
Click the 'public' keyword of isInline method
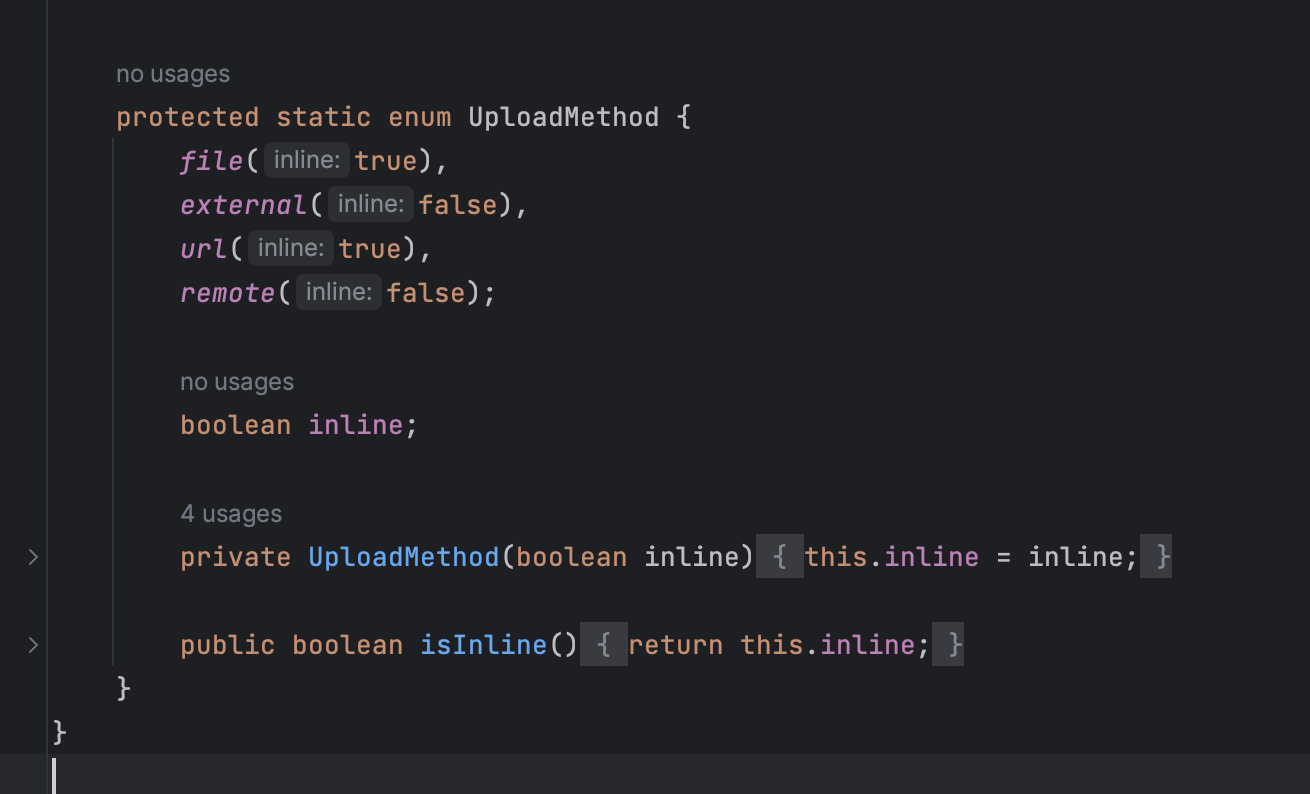228,645
